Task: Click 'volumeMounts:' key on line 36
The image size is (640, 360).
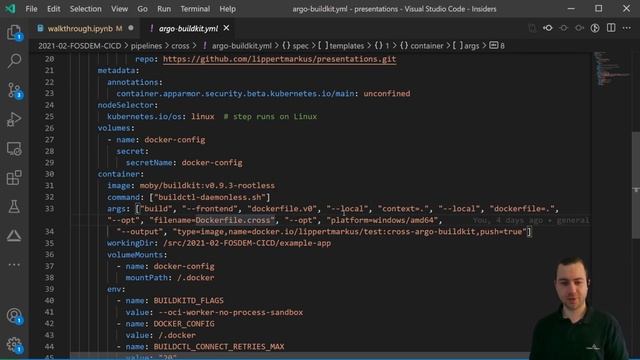Action: (x=137, y=255)
